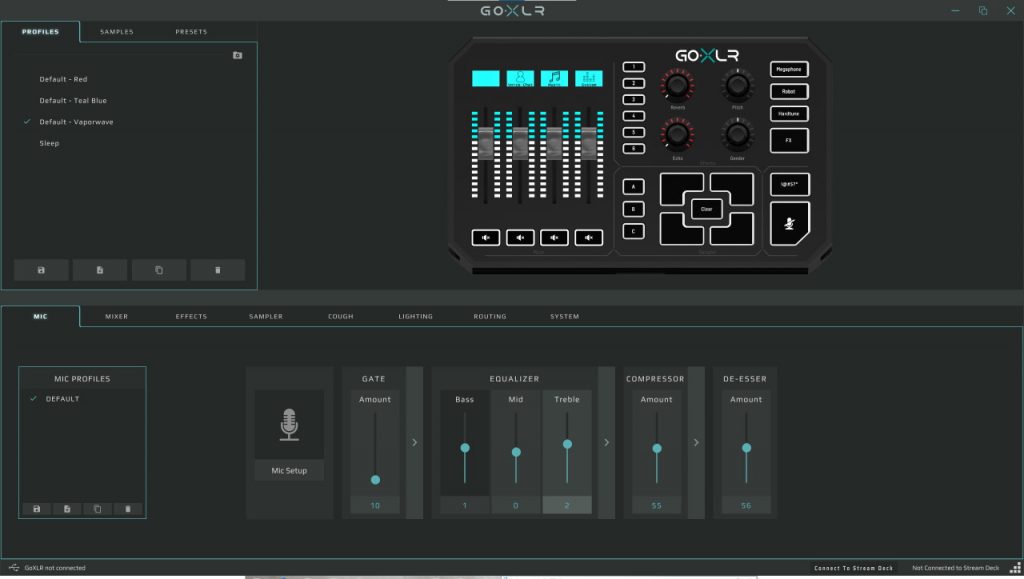Select the Sleep profile
The image size is (1024, 579).
[48, 143]
